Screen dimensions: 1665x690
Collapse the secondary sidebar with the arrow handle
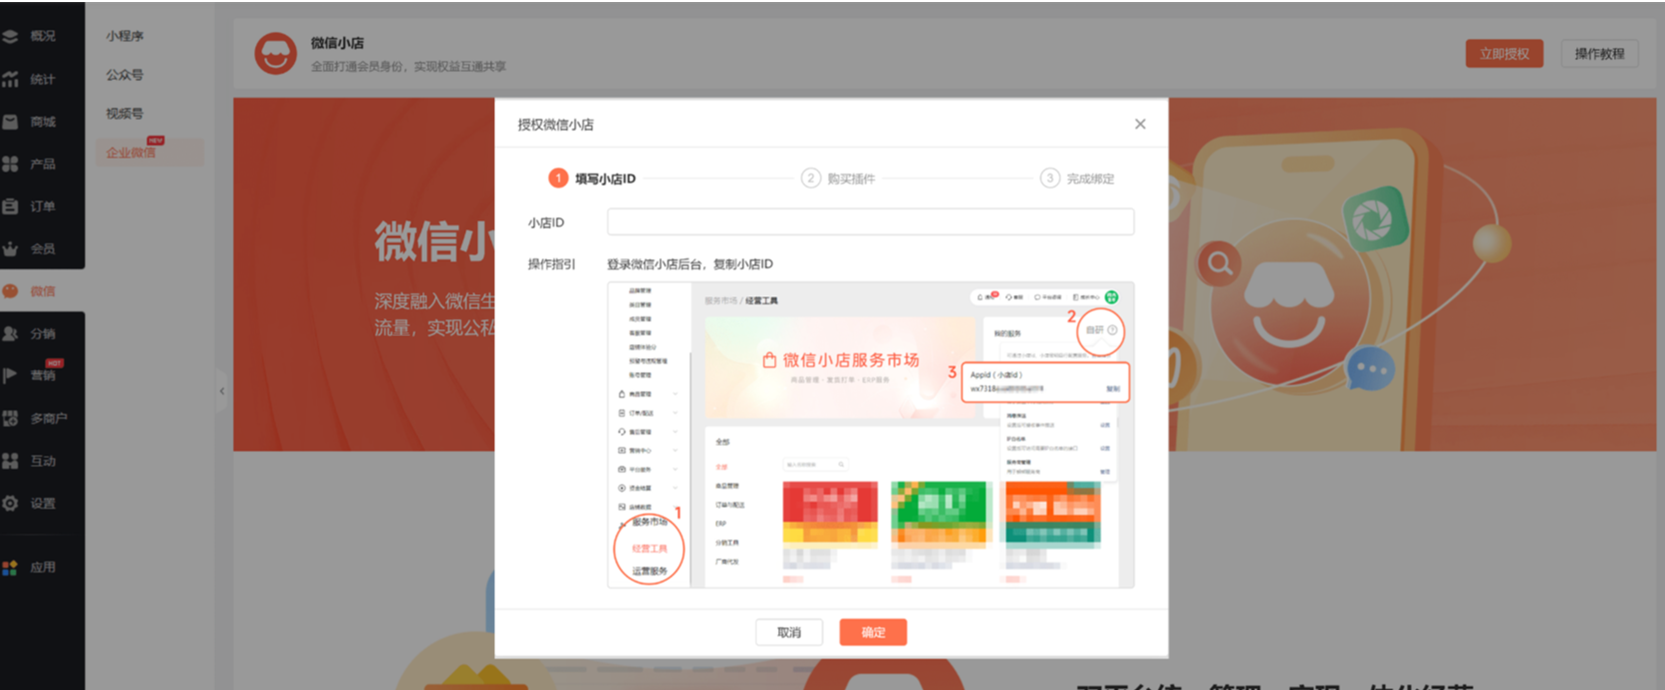(x=222, y=391)
